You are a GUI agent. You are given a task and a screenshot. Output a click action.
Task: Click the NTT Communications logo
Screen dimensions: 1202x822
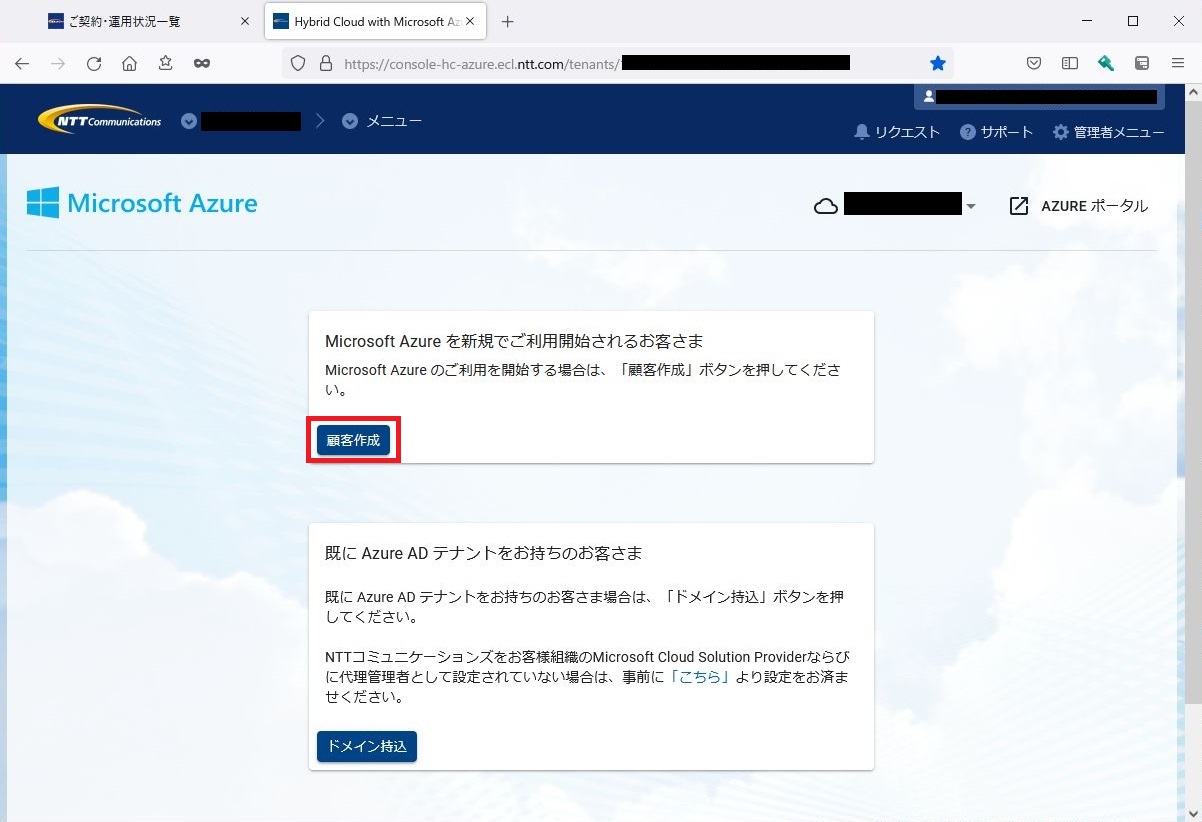[100, 119]
